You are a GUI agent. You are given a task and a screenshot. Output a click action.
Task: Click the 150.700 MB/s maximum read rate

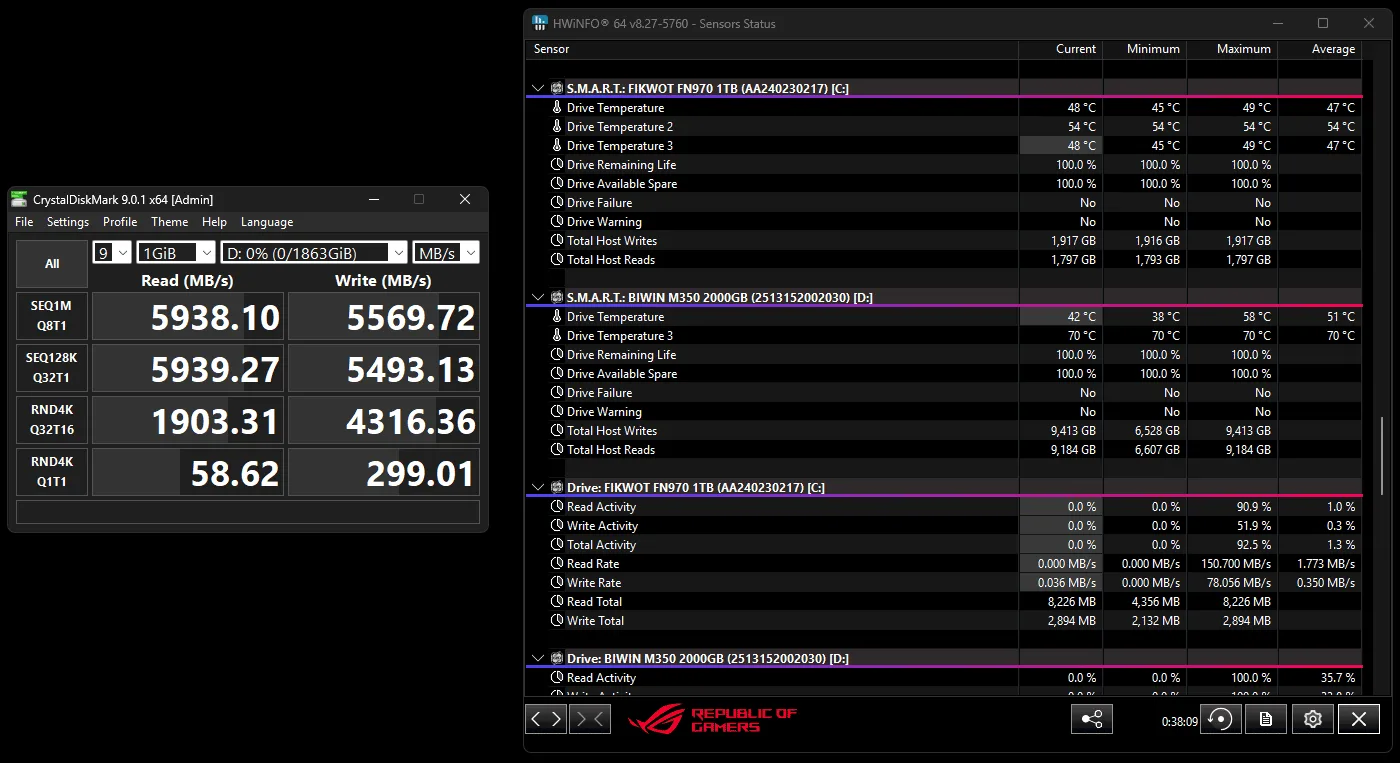coord(1235,564)
